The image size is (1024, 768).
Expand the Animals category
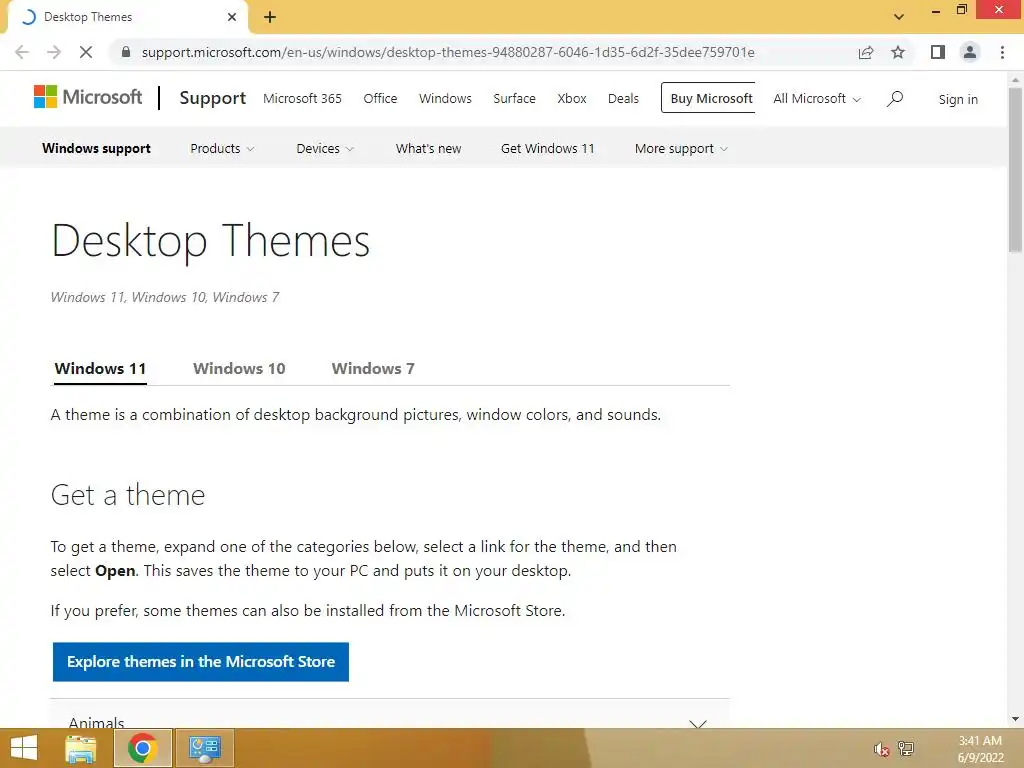coord(389,714)
